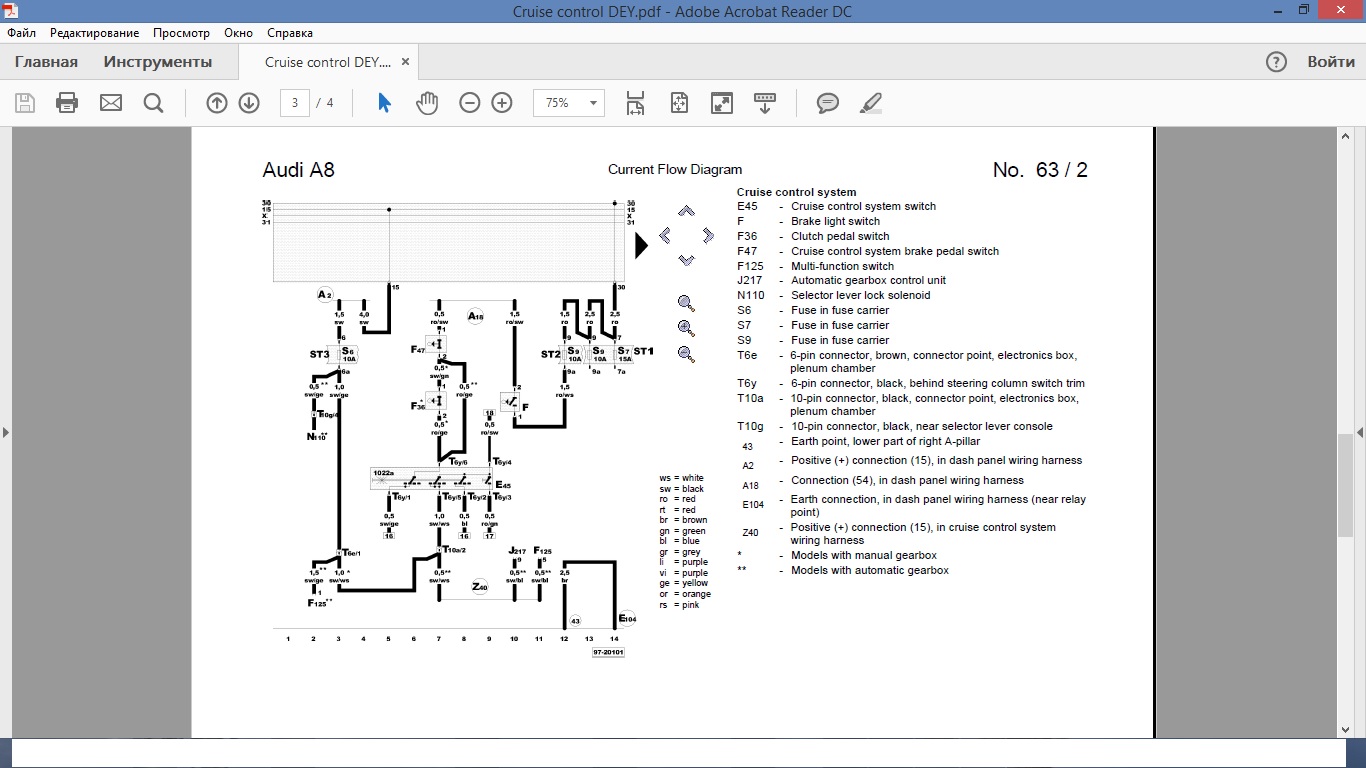
Task: Go to previous page arrow
Action: (217, 103)
